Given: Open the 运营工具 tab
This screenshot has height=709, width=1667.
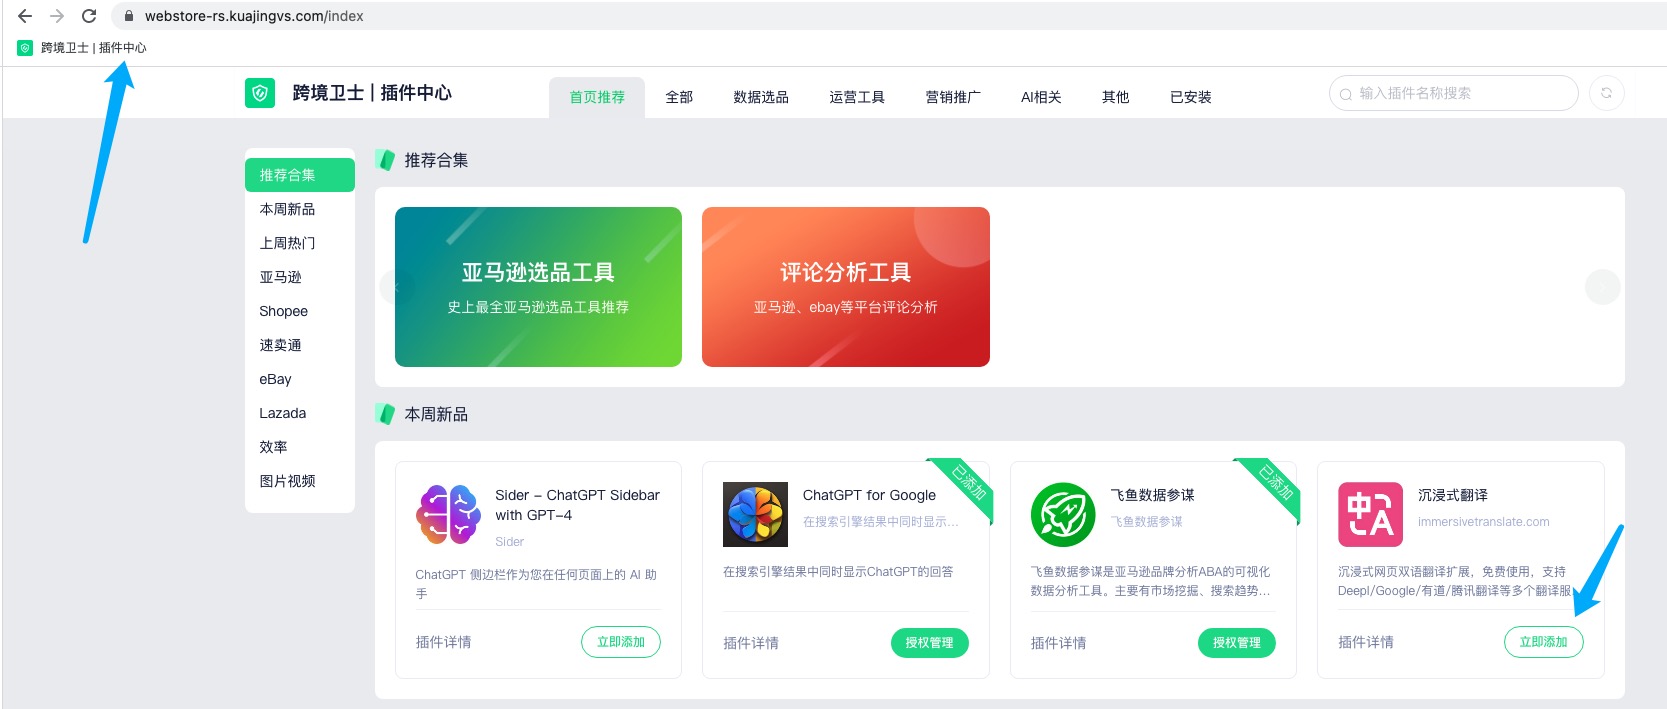Looking at the screenshot, I should [x=857, y=97].
